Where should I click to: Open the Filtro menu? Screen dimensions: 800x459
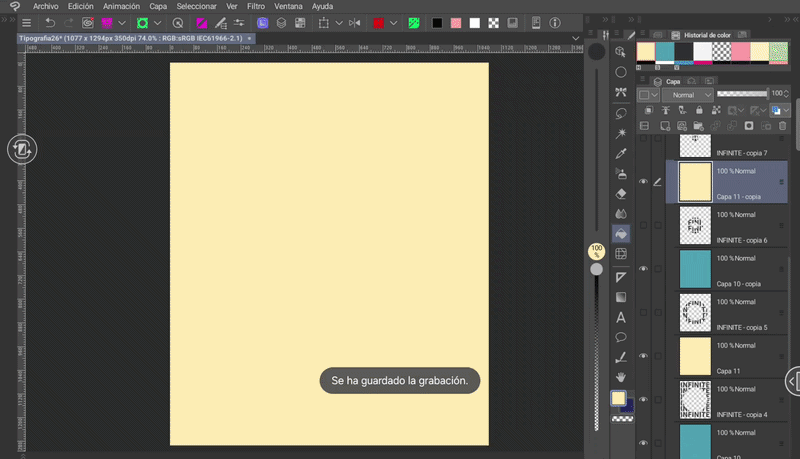tap(255, 6)
